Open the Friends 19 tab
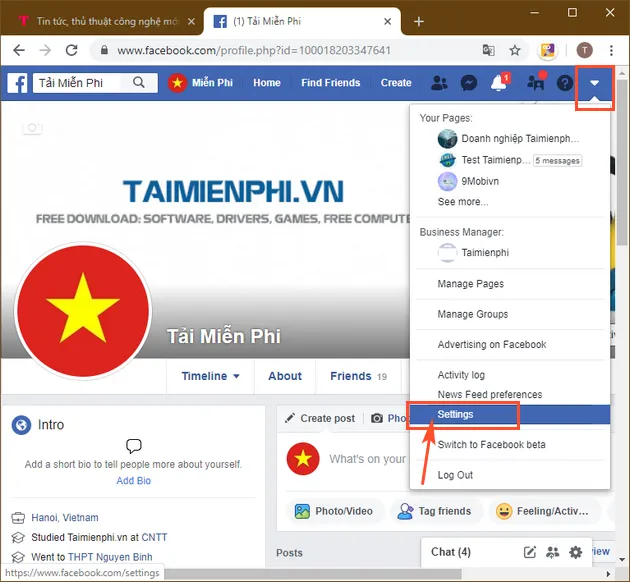The width and height of the screenshot is (630, 582). pyautogui.click(x=358, y=376)
